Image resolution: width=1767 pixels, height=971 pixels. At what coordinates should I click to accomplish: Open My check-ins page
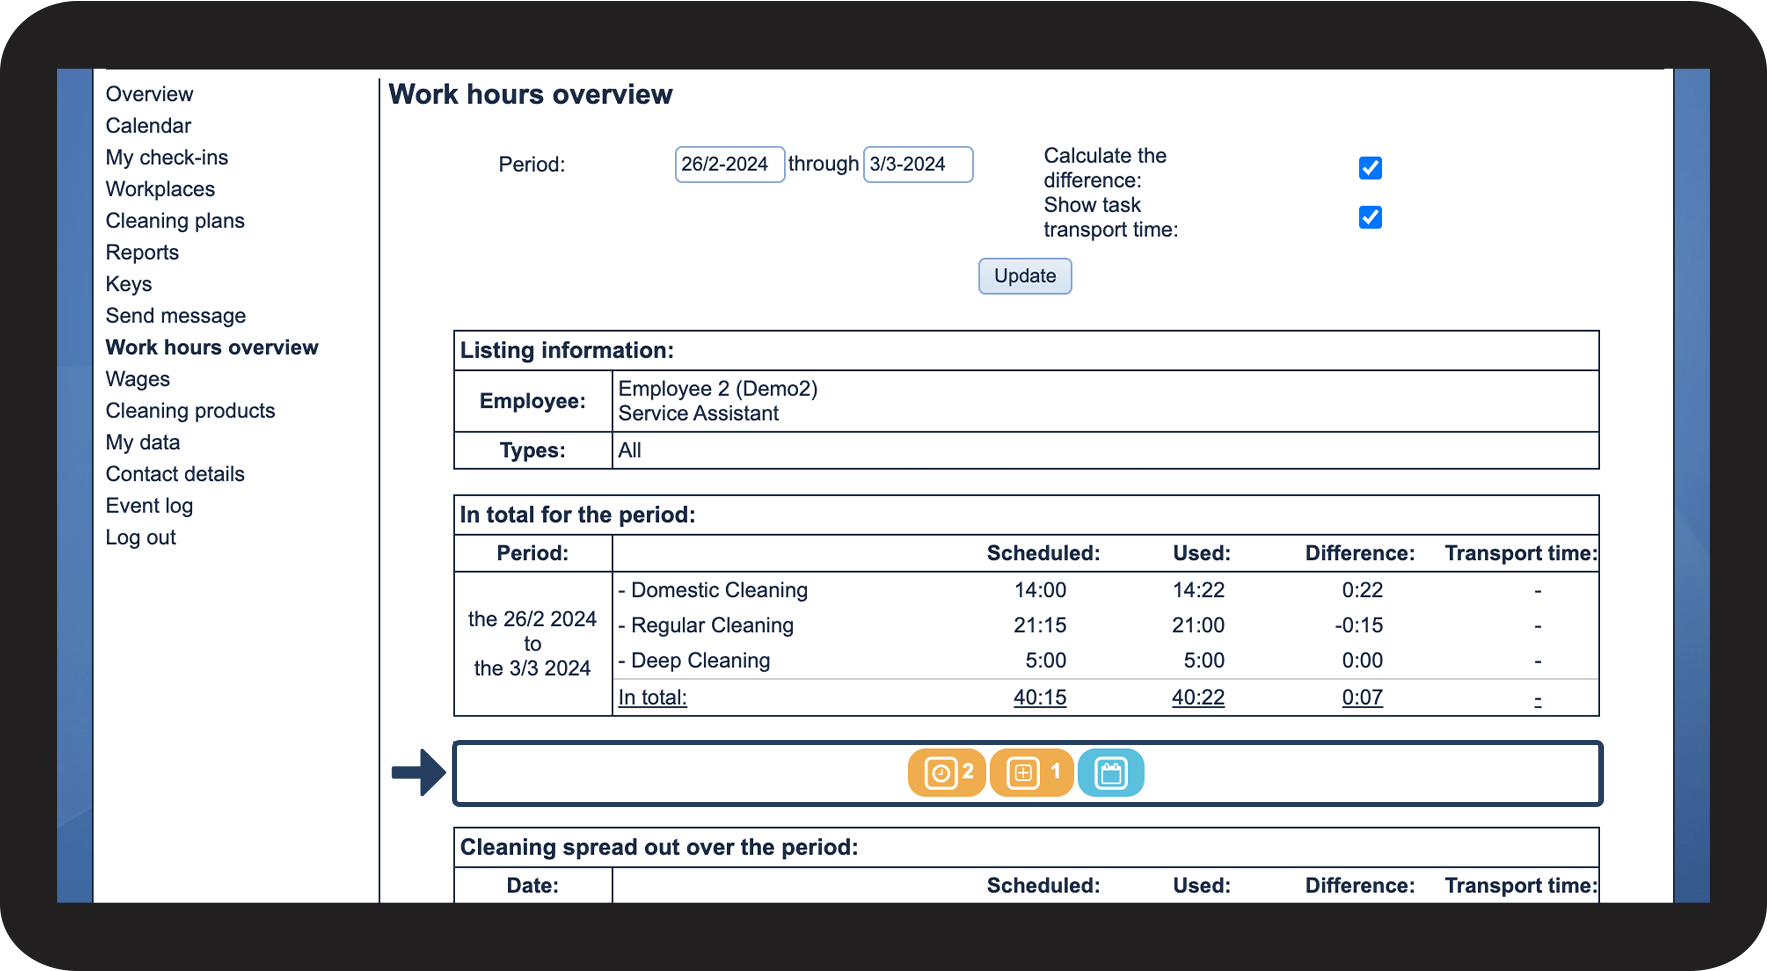click(x=167, y=158)
